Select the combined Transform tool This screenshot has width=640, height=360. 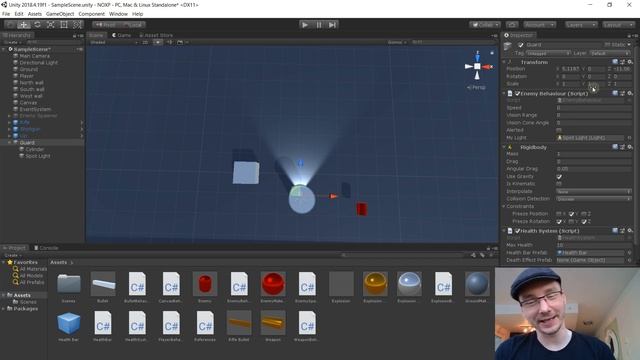point(77,24)
